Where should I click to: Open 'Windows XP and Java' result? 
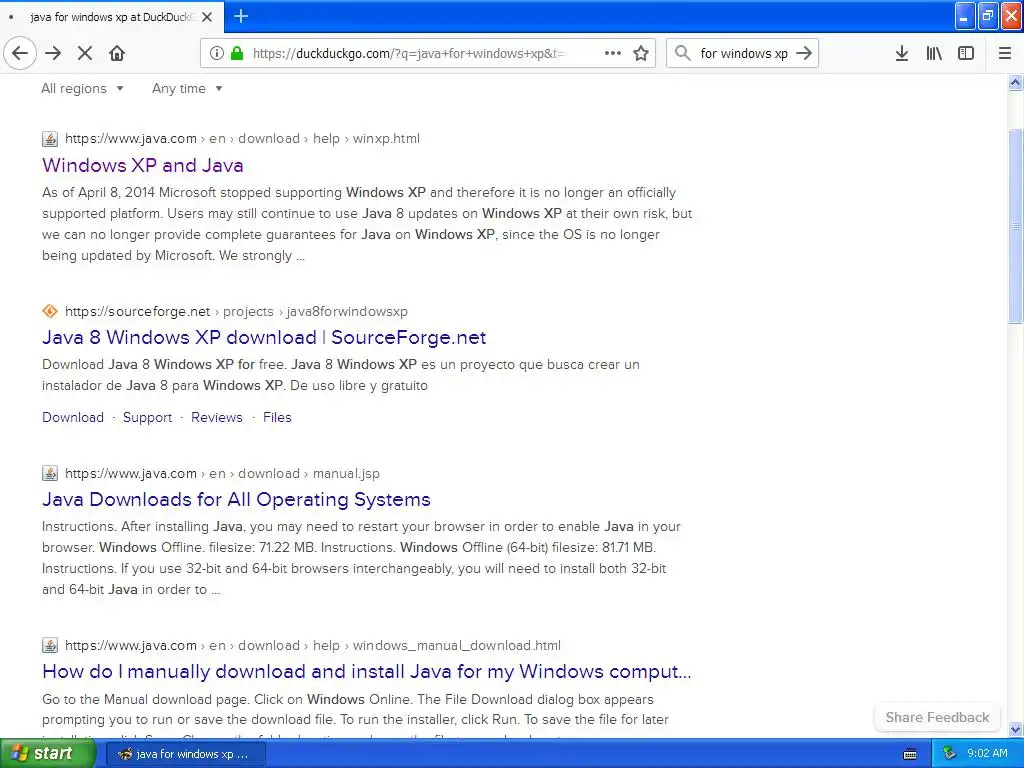tap(142, 165)
